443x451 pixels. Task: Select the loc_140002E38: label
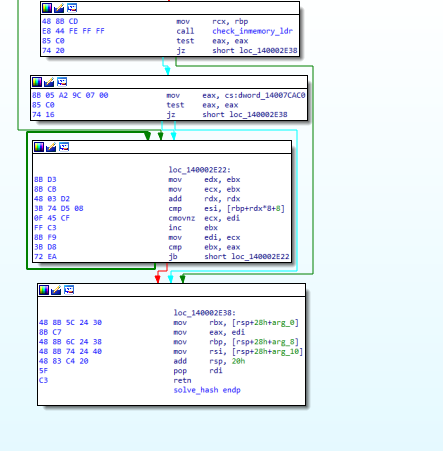(205, 313)
